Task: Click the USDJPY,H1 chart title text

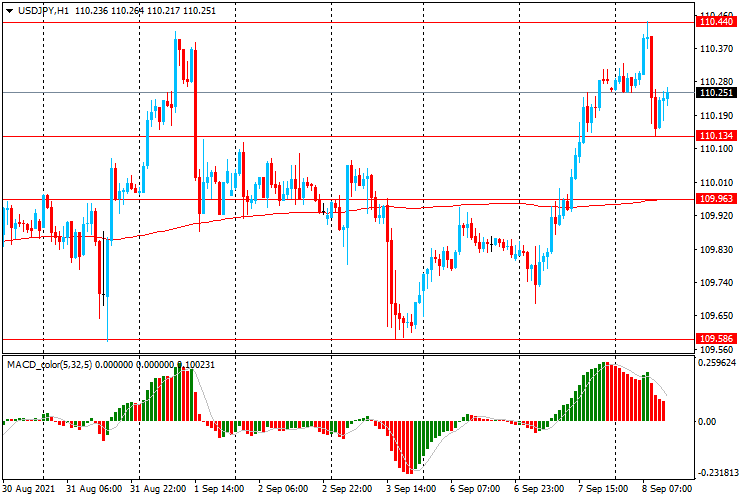Action: [x=43, y=10]
